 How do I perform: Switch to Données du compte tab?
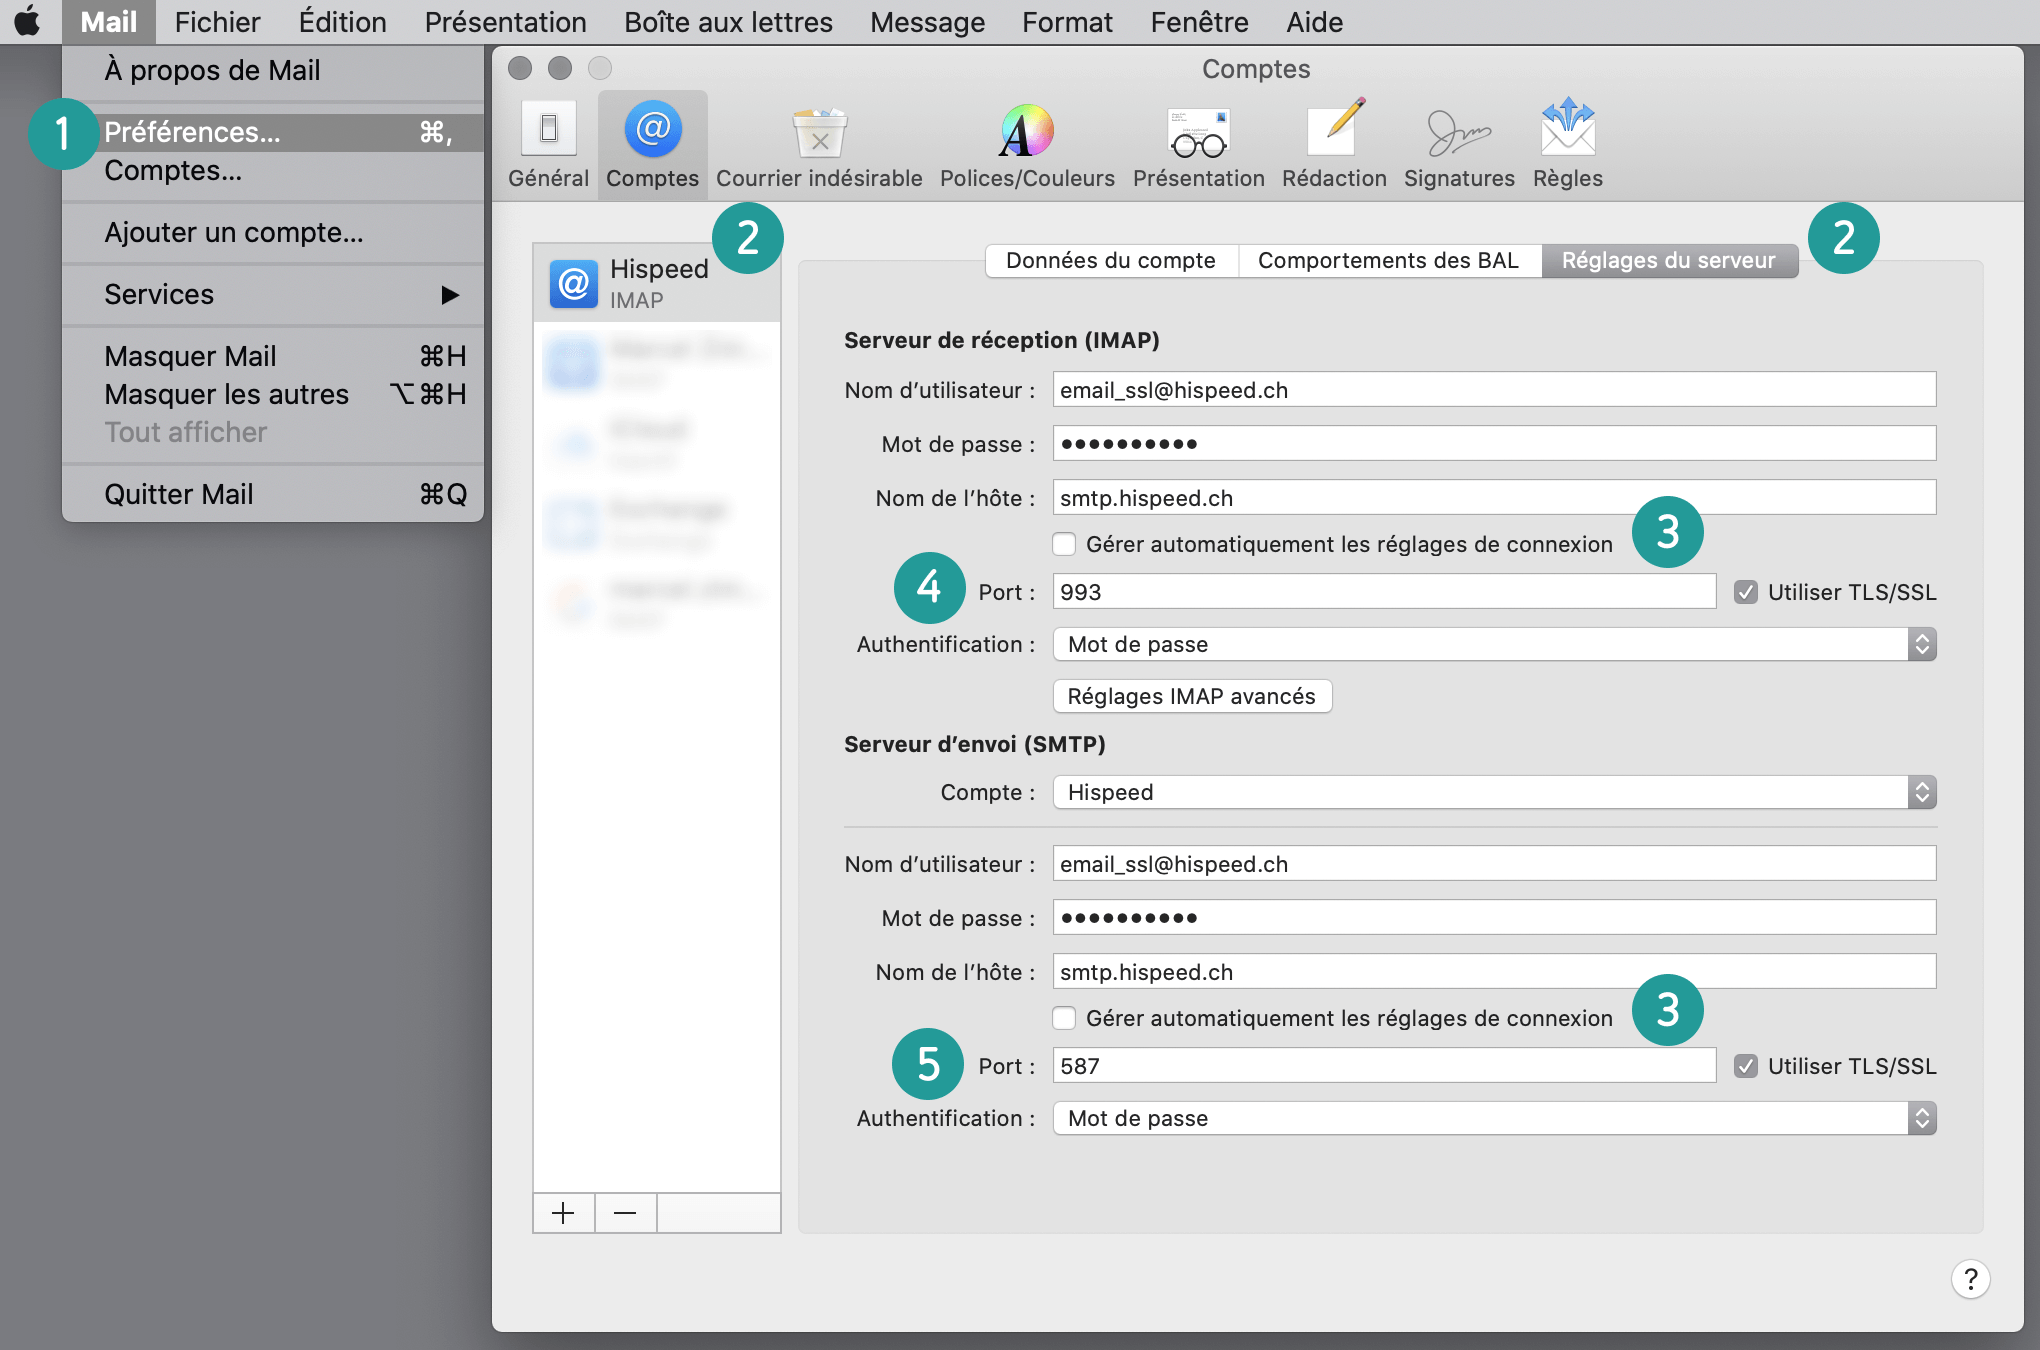[1111, 260]
